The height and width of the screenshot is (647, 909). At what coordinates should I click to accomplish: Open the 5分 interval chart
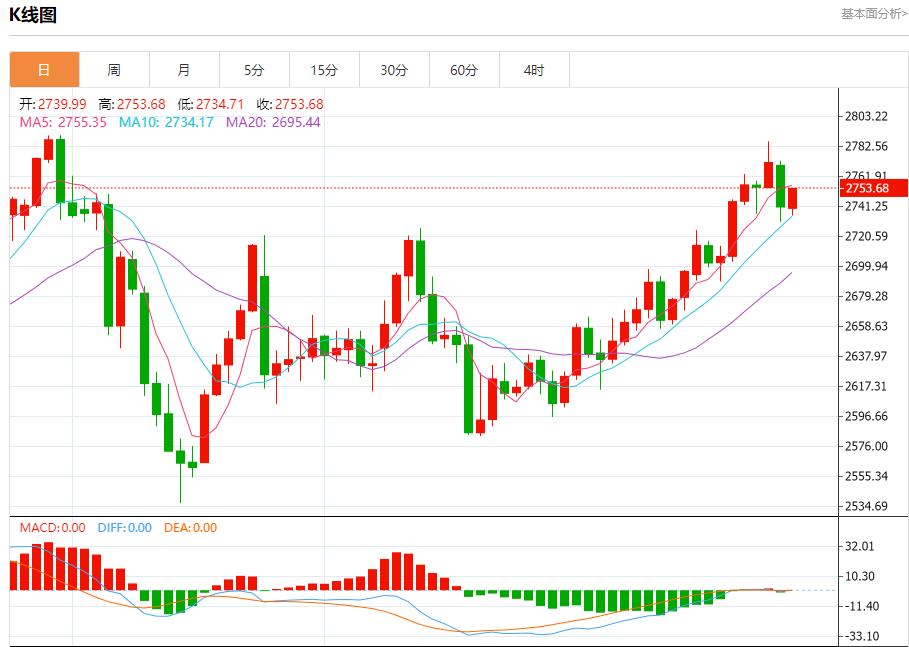pyautogui.click(x=254, y=70)
